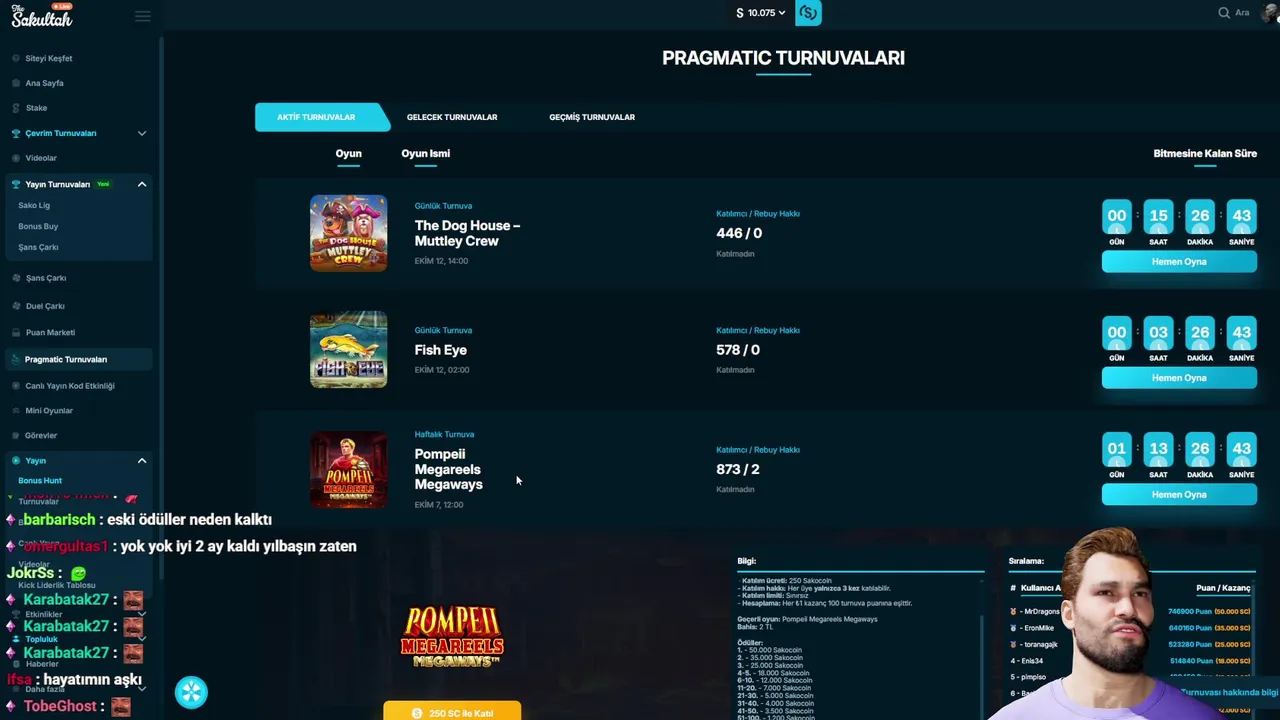Screen dimensions: 1280x720
Task: Select the Oyun İsmi column header
Action: pos(426,153)
